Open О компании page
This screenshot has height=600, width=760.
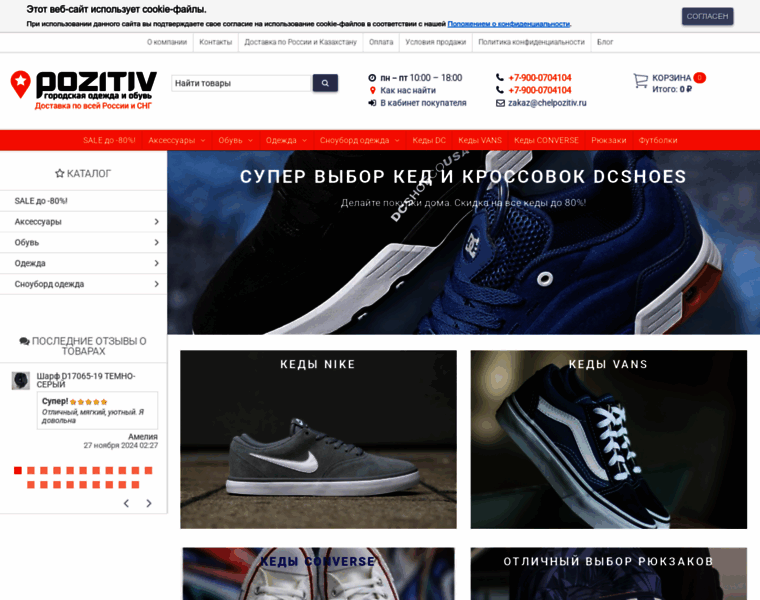[x=167, y=42]
